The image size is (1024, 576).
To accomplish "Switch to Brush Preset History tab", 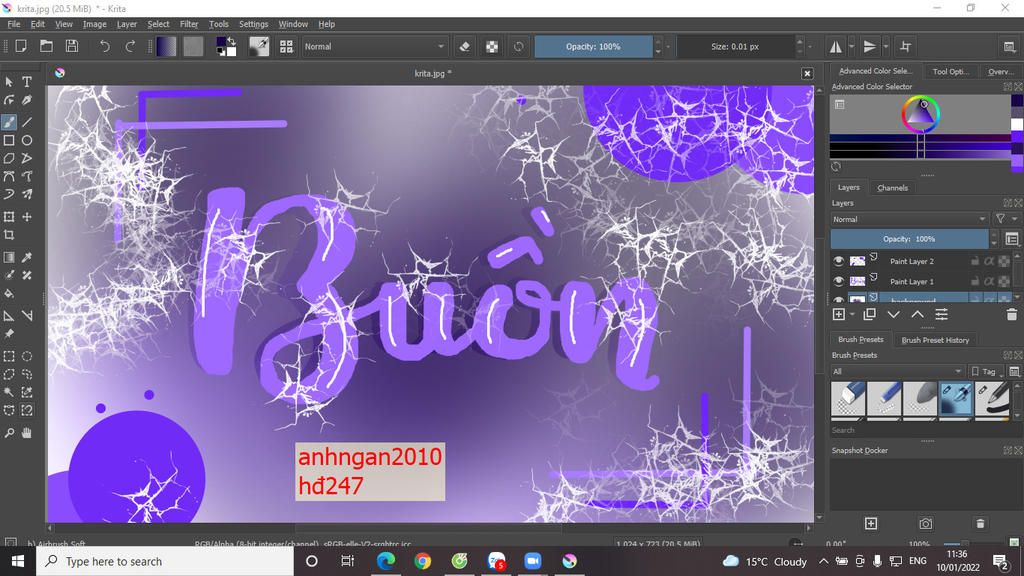I will pyautogui.click(x=935, y=340).
